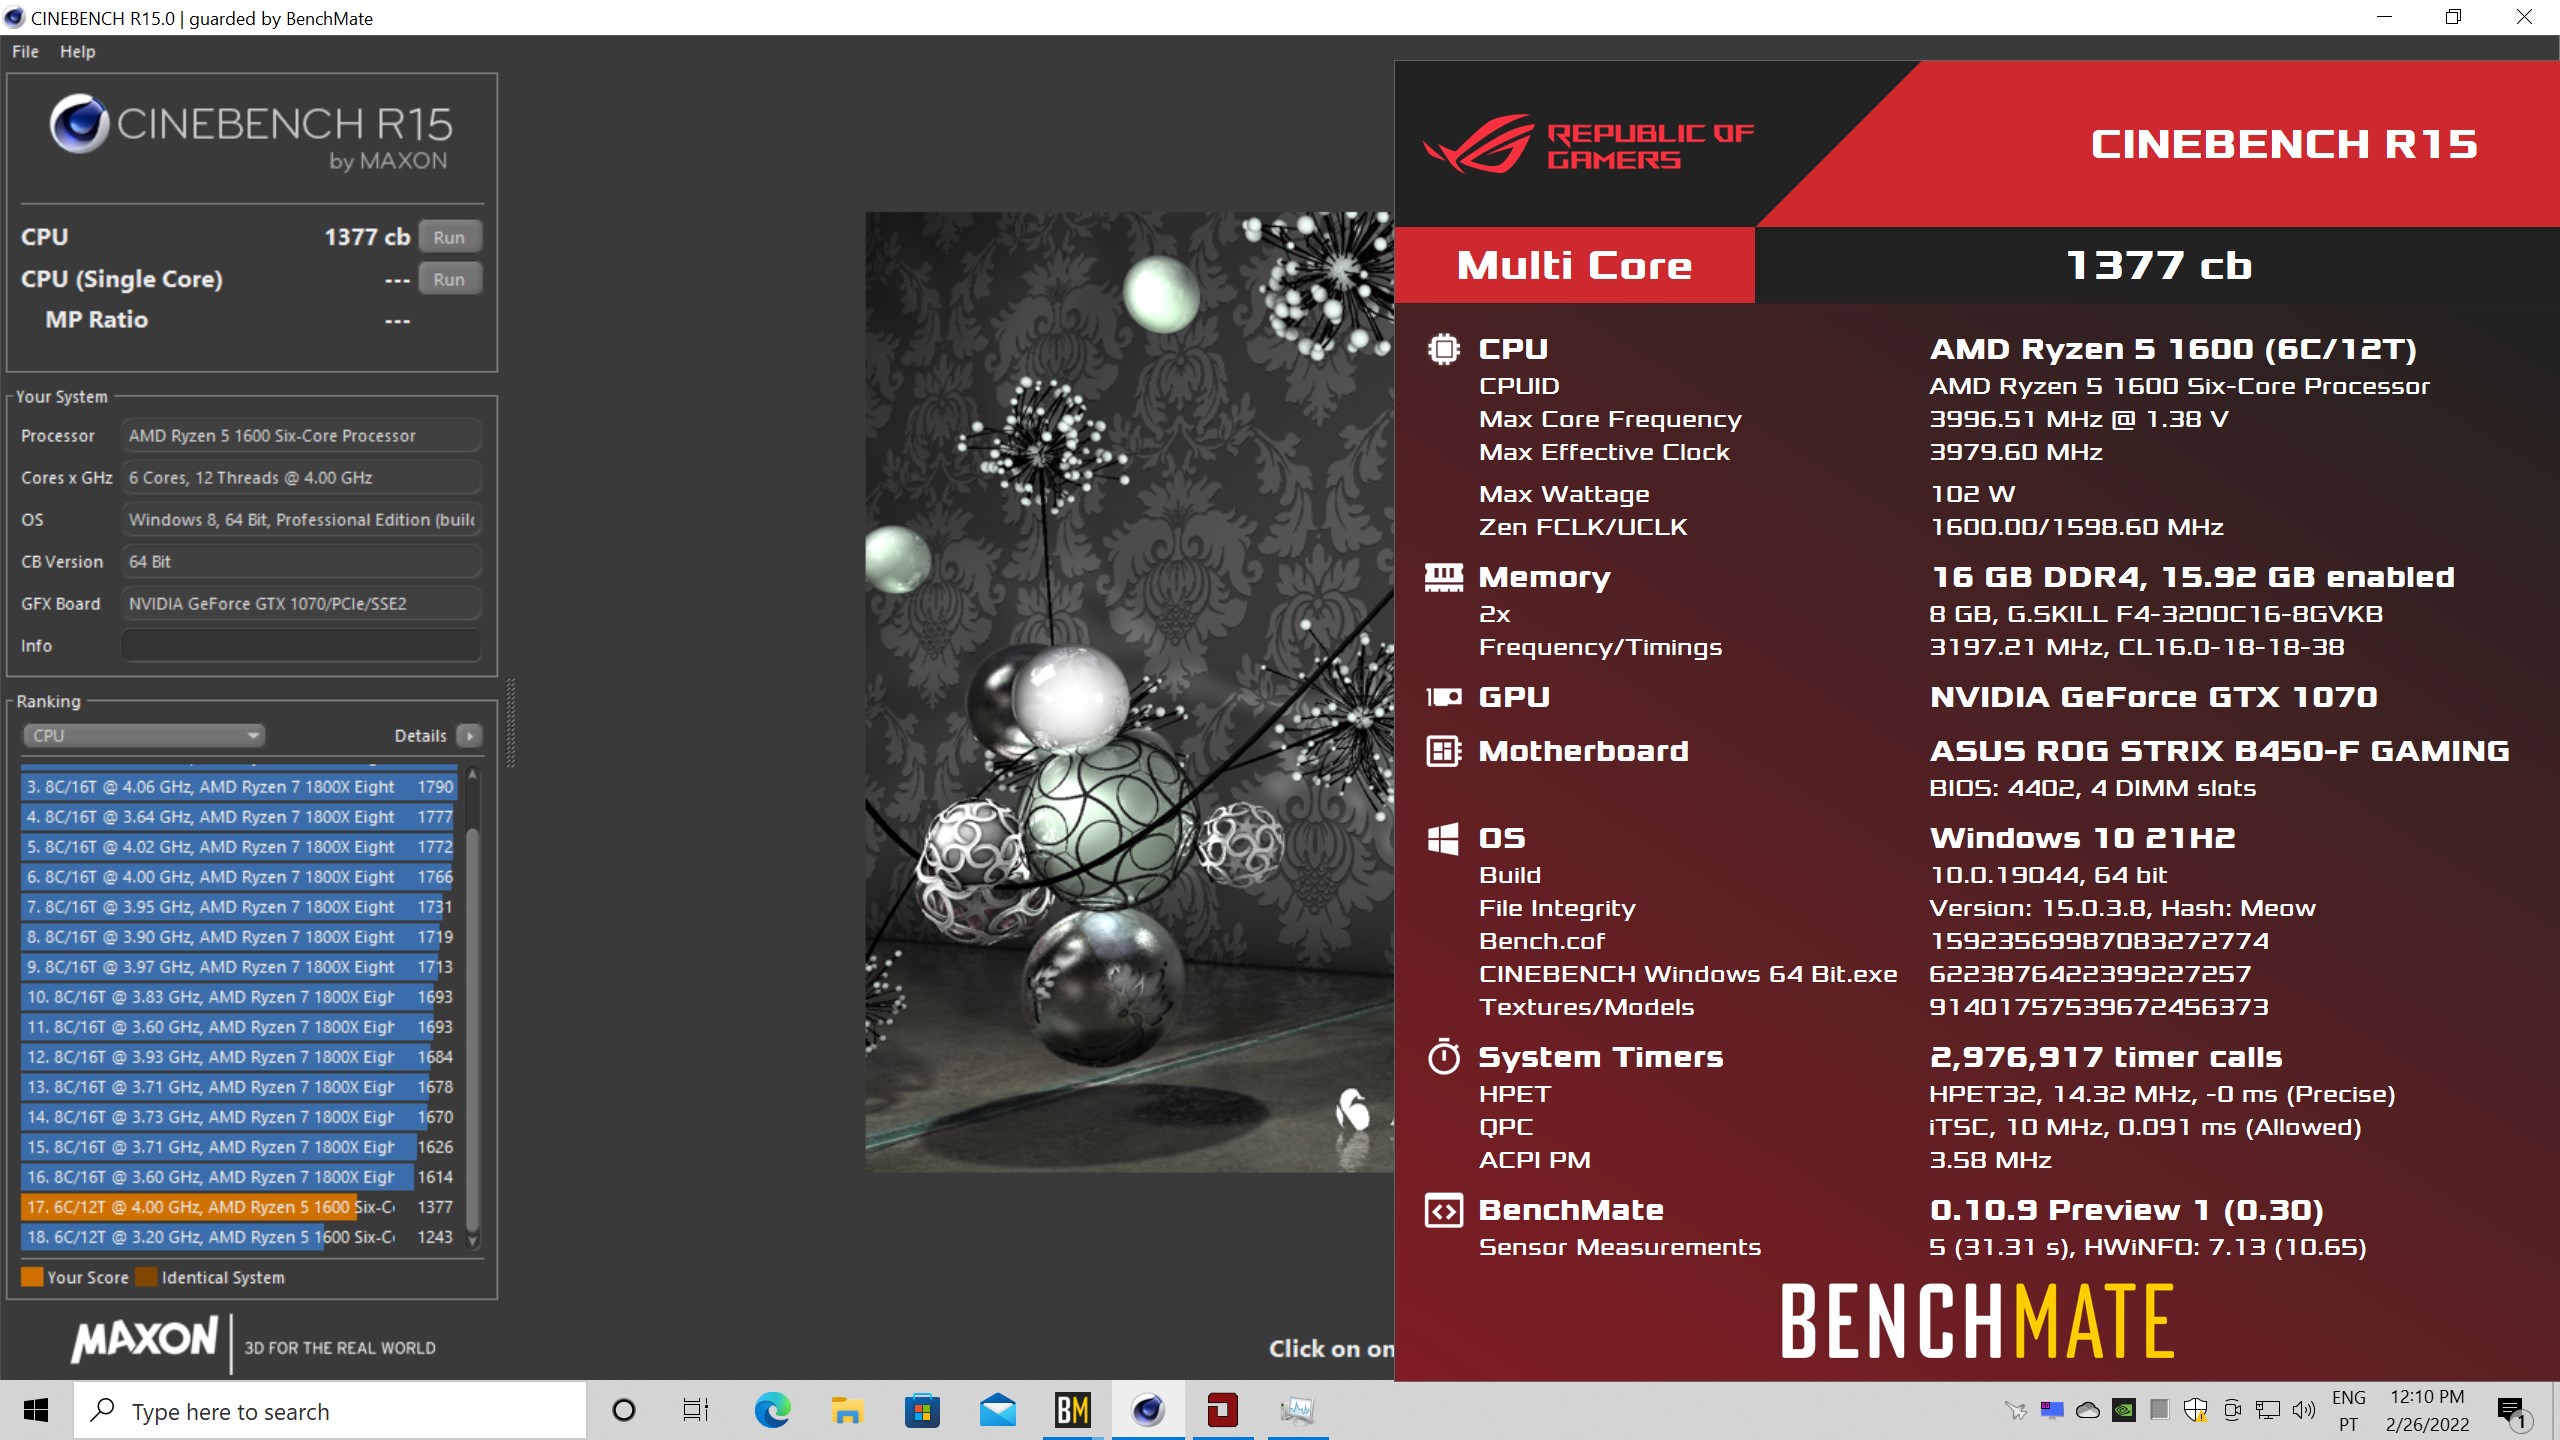Expand the CPU ranking dropdown
Image resolution: width=2560 pixels, height=1440 pixels.
143,736
